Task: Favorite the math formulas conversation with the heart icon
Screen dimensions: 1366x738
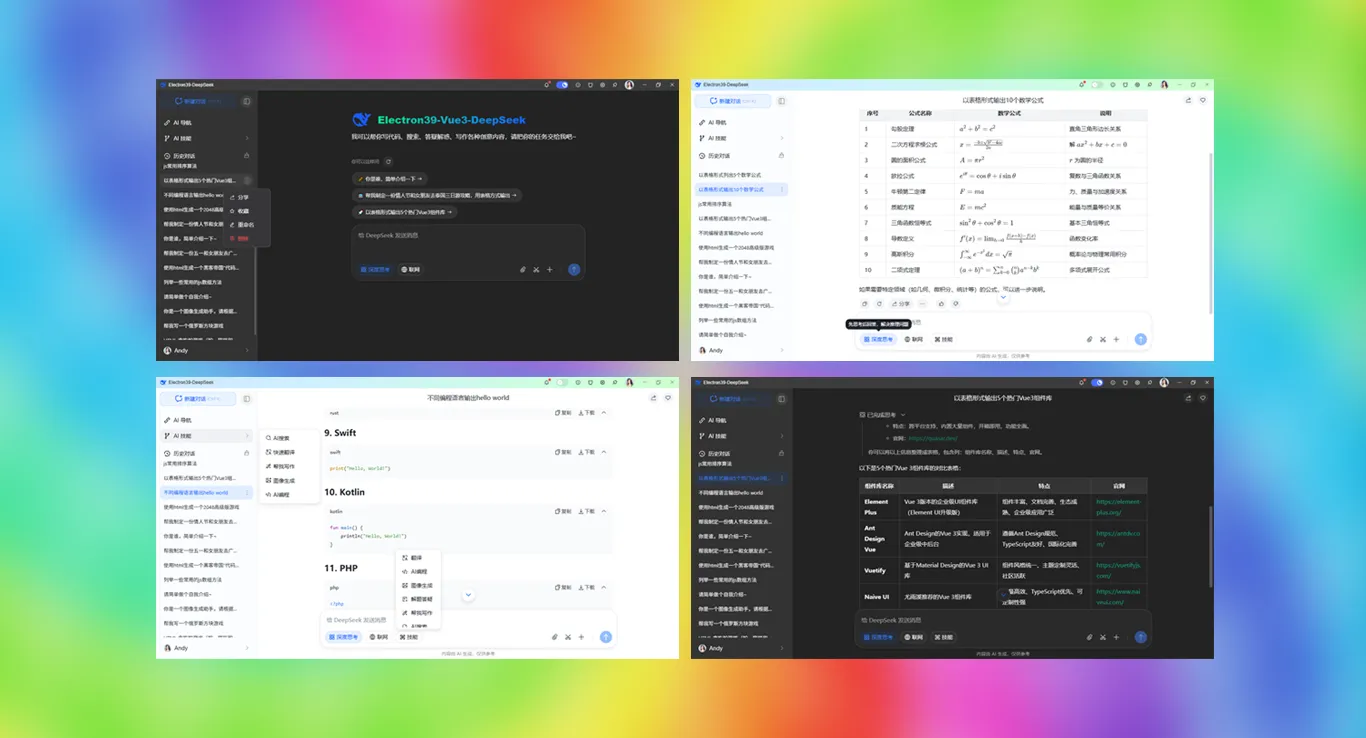Action: (x=1203, y=101)
